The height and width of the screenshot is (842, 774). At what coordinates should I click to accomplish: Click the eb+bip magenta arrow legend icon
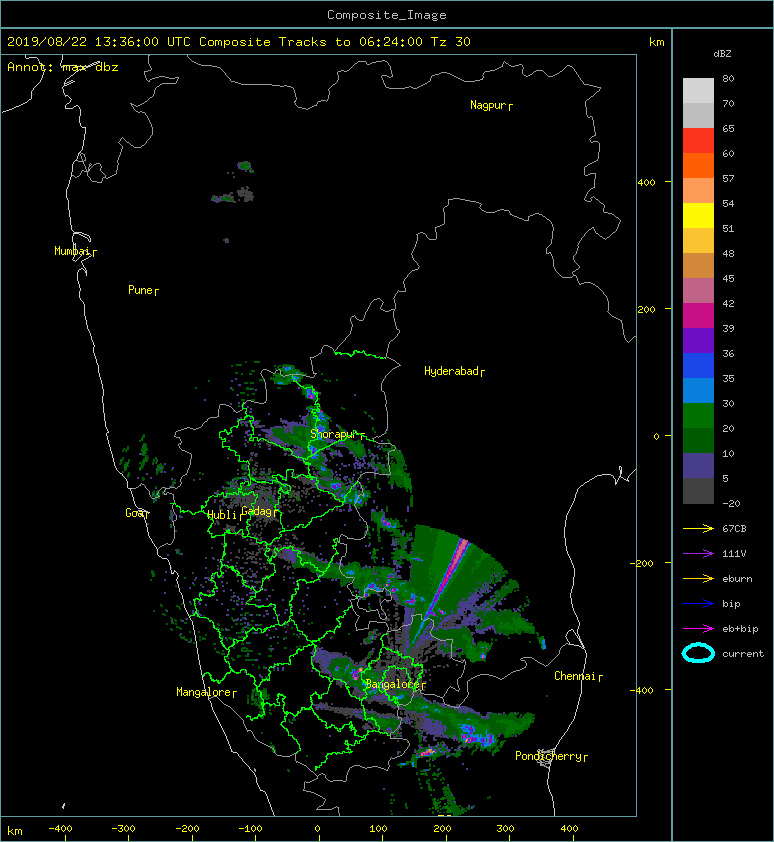point(698,629)
